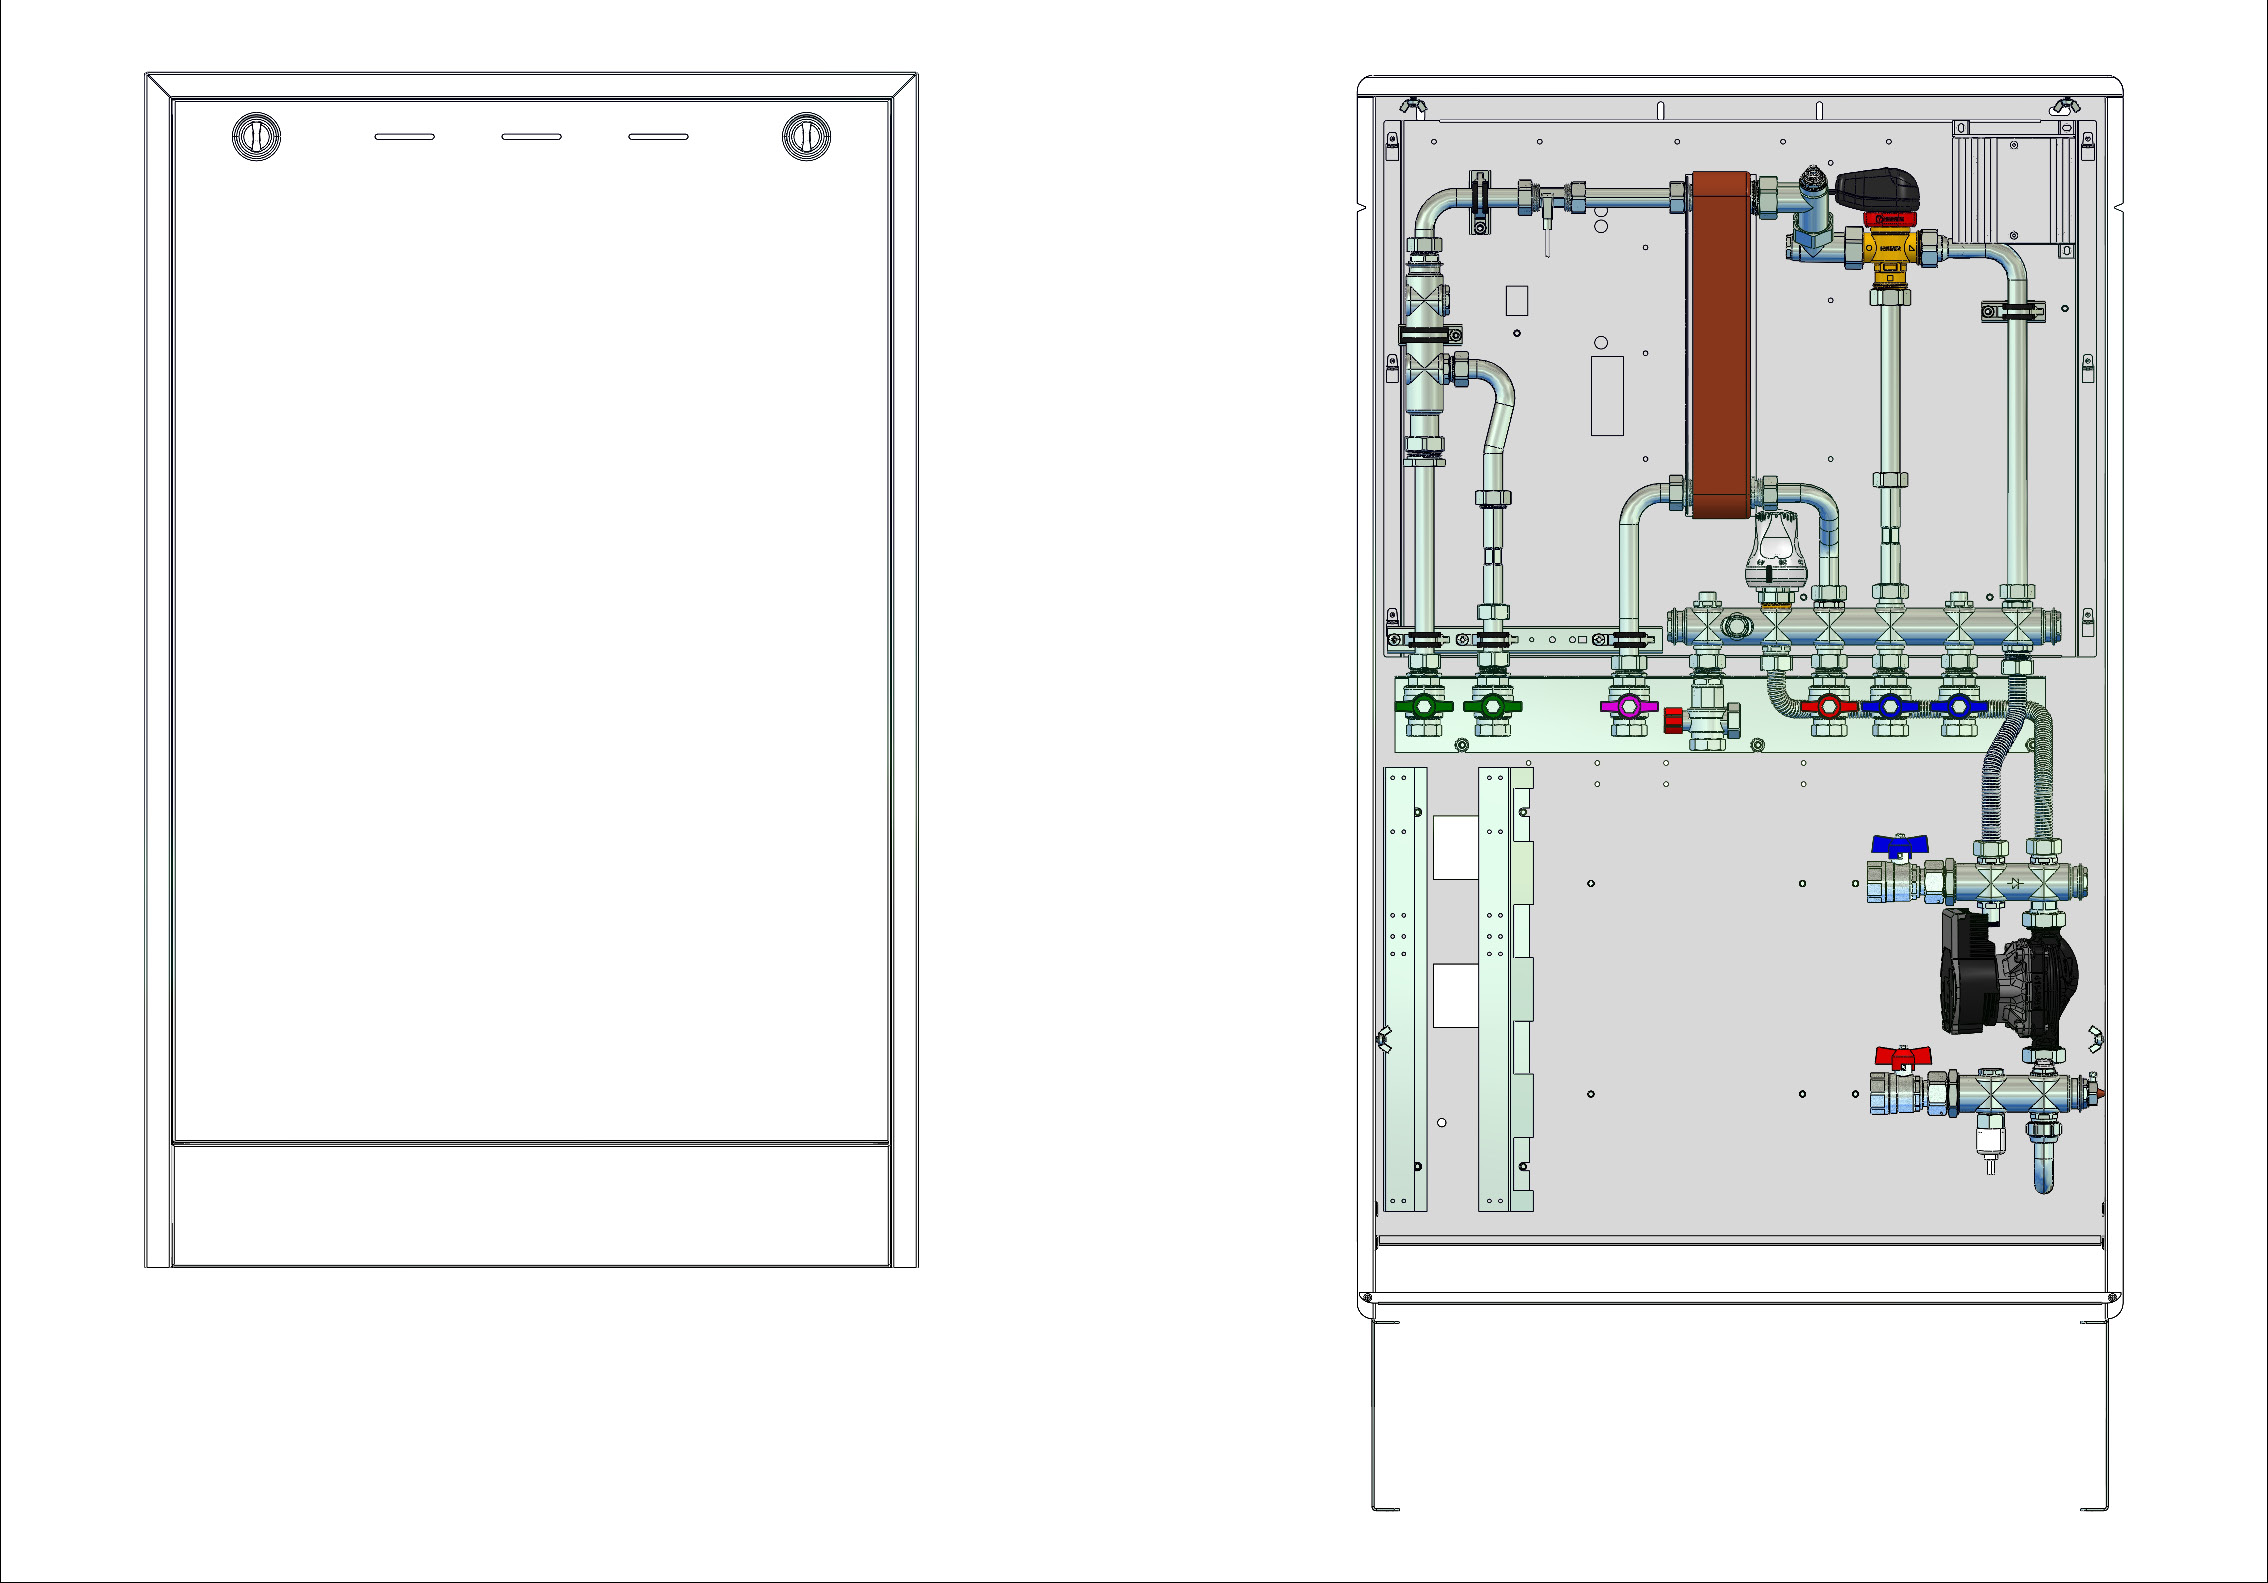
Task: Click the right blue-handled ball valve in row
Action: [1958, 707]
